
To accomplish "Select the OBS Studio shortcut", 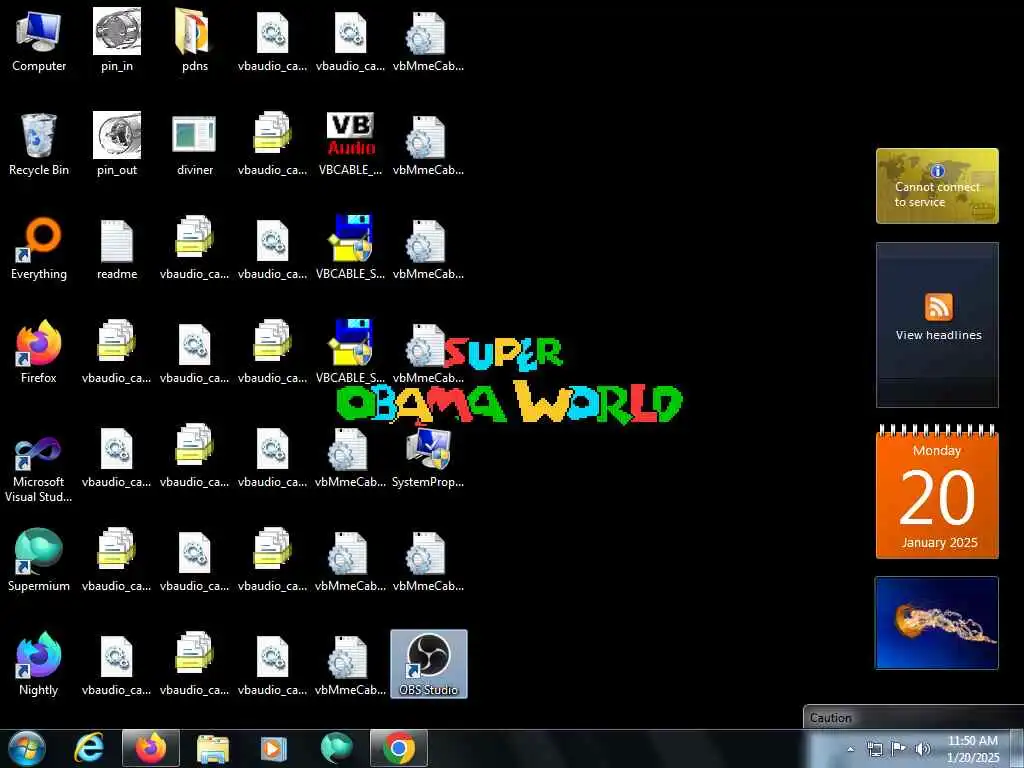I will point(428,664).
